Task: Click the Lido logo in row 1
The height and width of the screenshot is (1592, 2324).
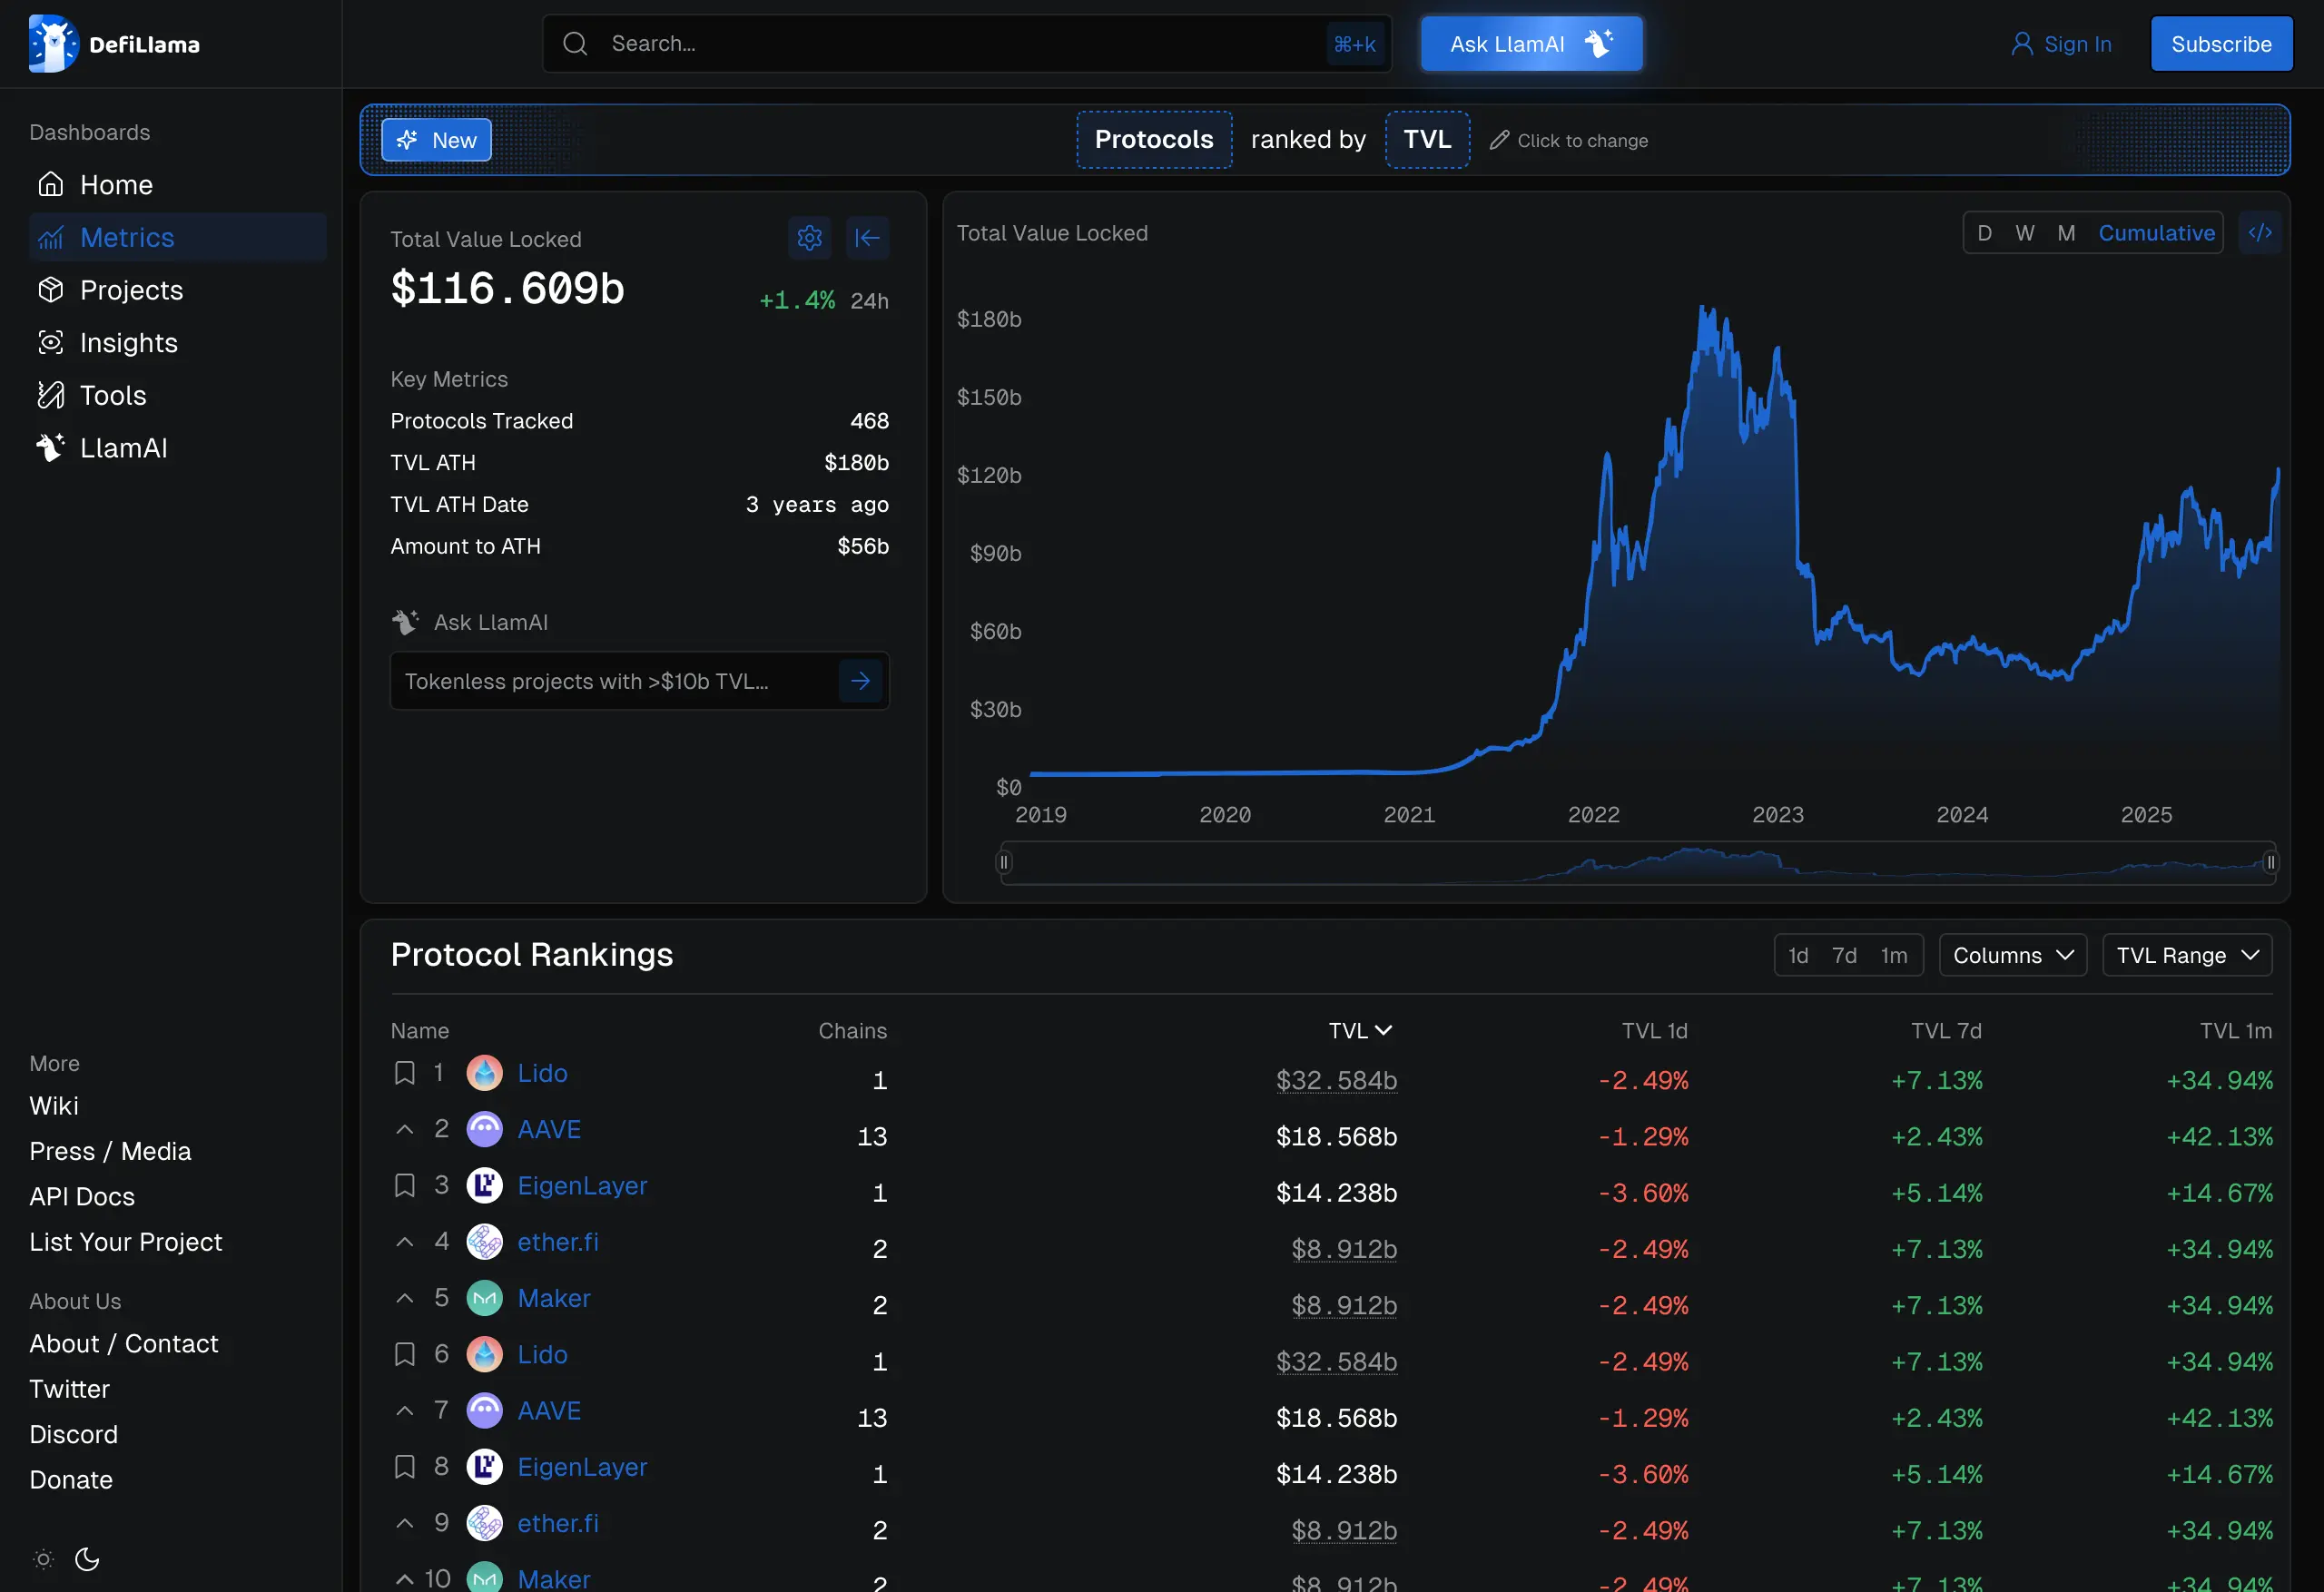Action: tap(485, 1074)
